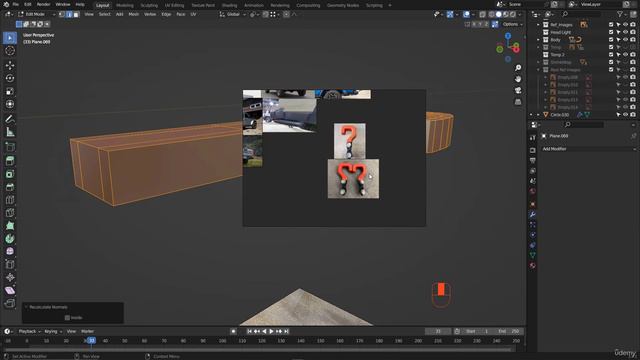
Task: Select the Rip Region tool
Action: tap(10, 303)
